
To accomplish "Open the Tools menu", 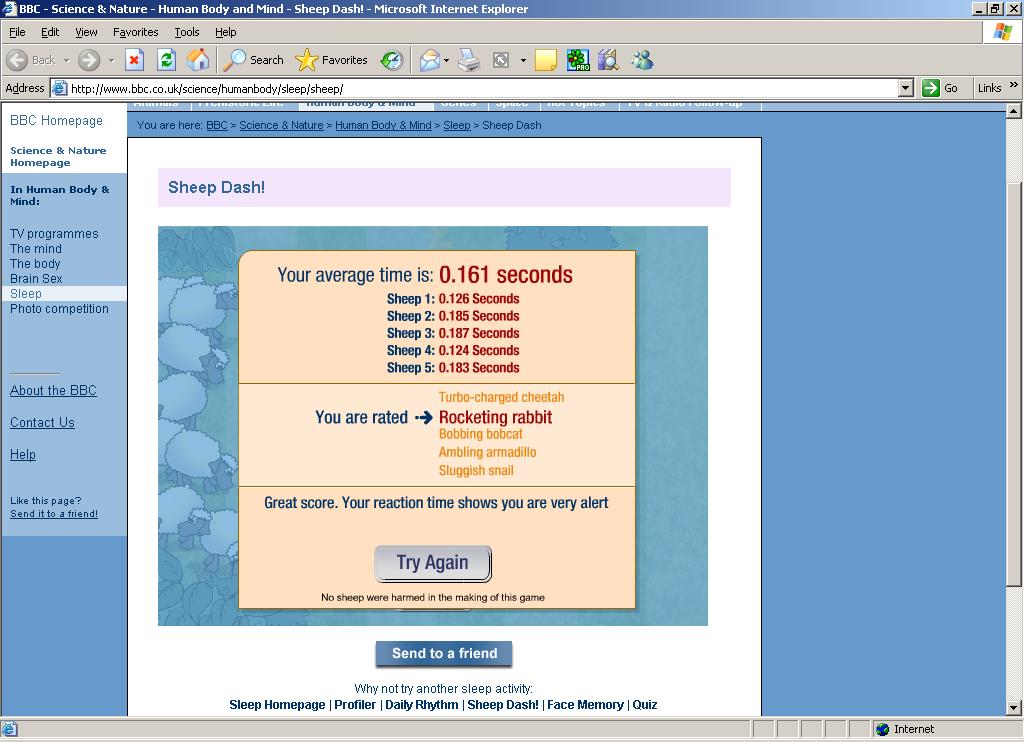I will [186, 32].
